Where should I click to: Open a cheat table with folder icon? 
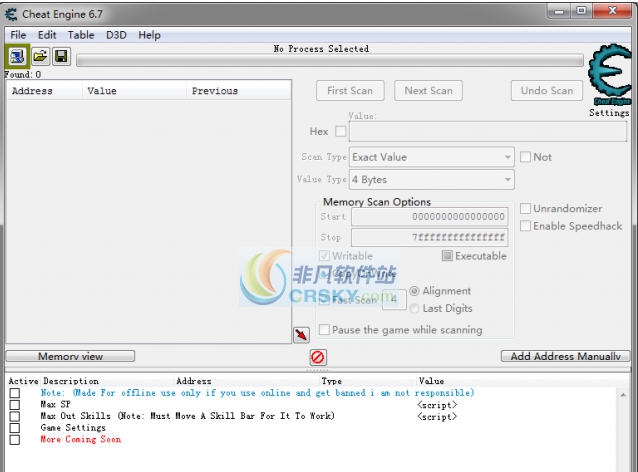coord(40,56)
